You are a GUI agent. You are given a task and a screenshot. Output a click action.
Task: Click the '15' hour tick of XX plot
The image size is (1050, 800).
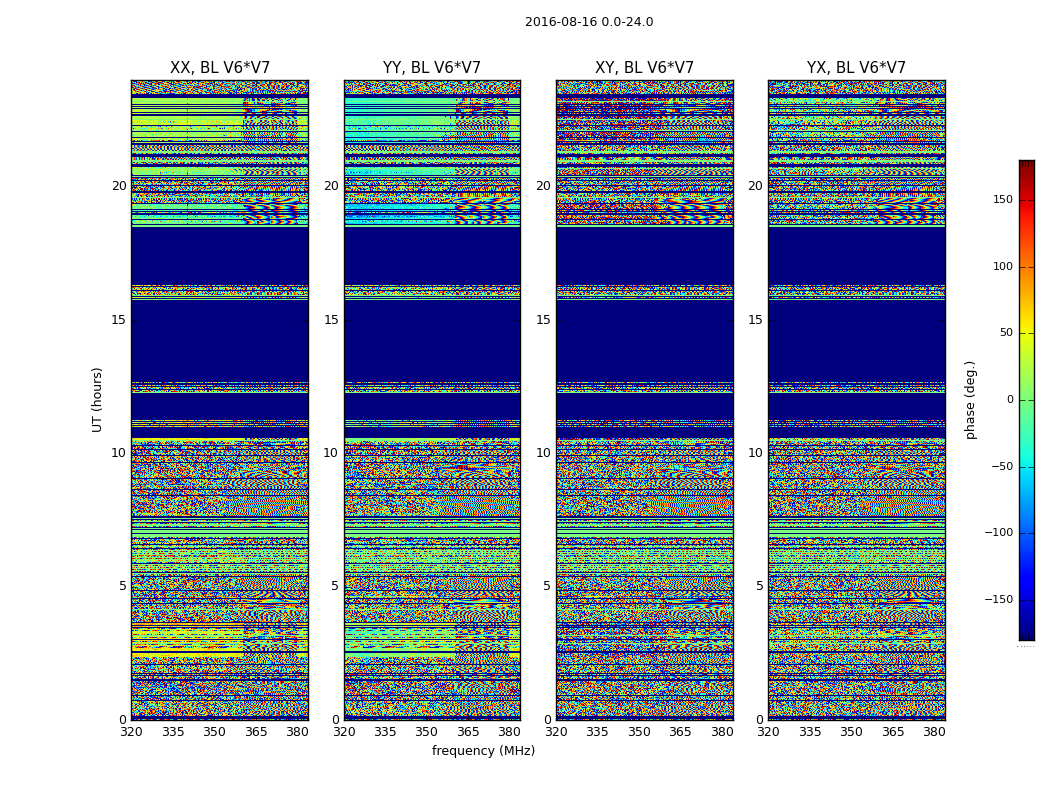tap(119, 320)
